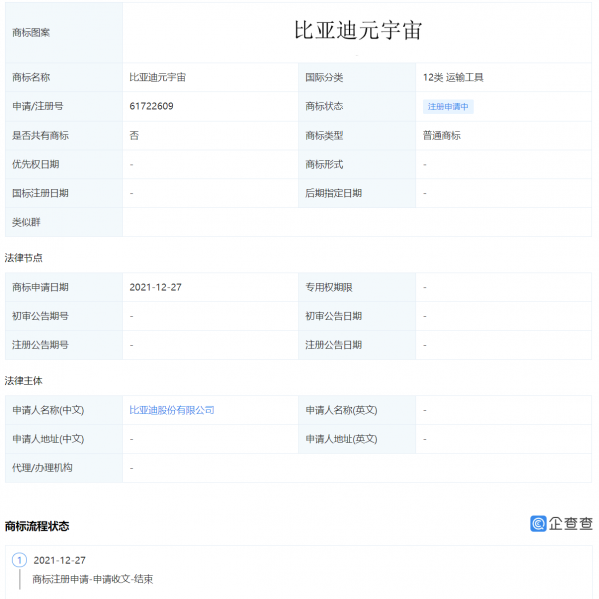Select the trademark name value 比亚迪元宇宙
The width and height of the screenshot is (599, 599).
pyautogui.click(x=157, y=77)
